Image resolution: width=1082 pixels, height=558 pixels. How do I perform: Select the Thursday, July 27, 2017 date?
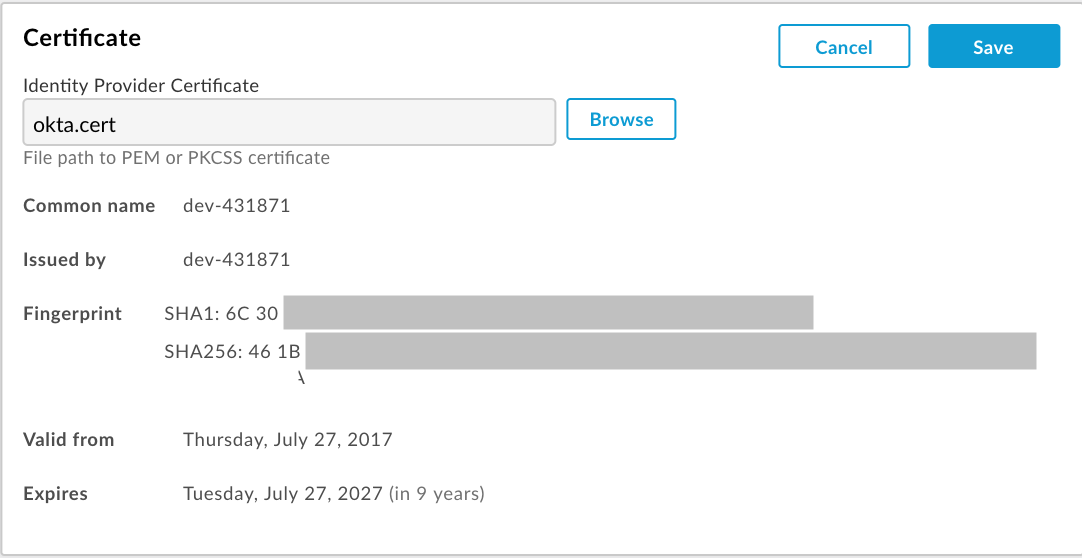[x=288, y=439]
